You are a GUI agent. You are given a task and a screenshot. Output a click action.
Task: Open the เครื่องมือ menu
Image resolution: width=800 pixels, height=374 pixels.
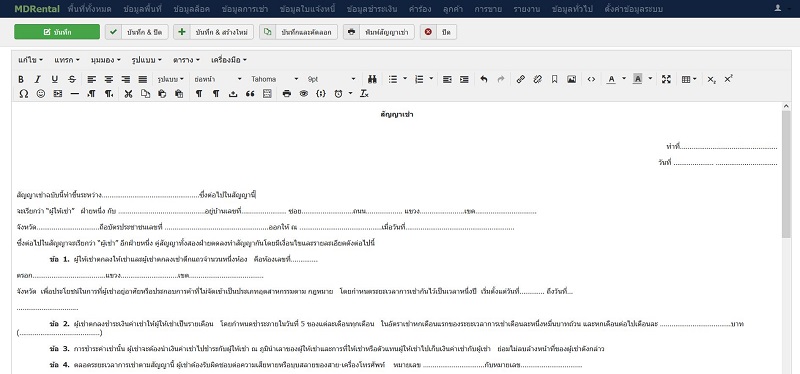[229, 60]
